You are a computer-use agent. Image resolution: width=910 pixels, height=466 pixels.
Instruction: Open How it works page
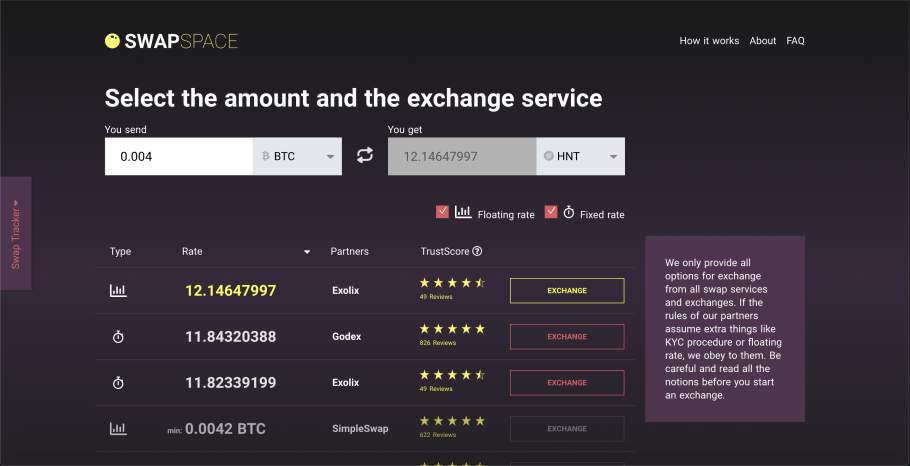[x=709, y=41]
